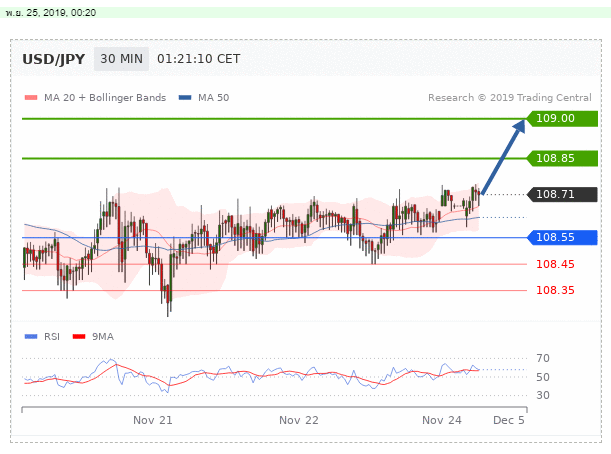Click the RSI legend label
Viewport: 611px width, 454px height.
coord(52,336)
